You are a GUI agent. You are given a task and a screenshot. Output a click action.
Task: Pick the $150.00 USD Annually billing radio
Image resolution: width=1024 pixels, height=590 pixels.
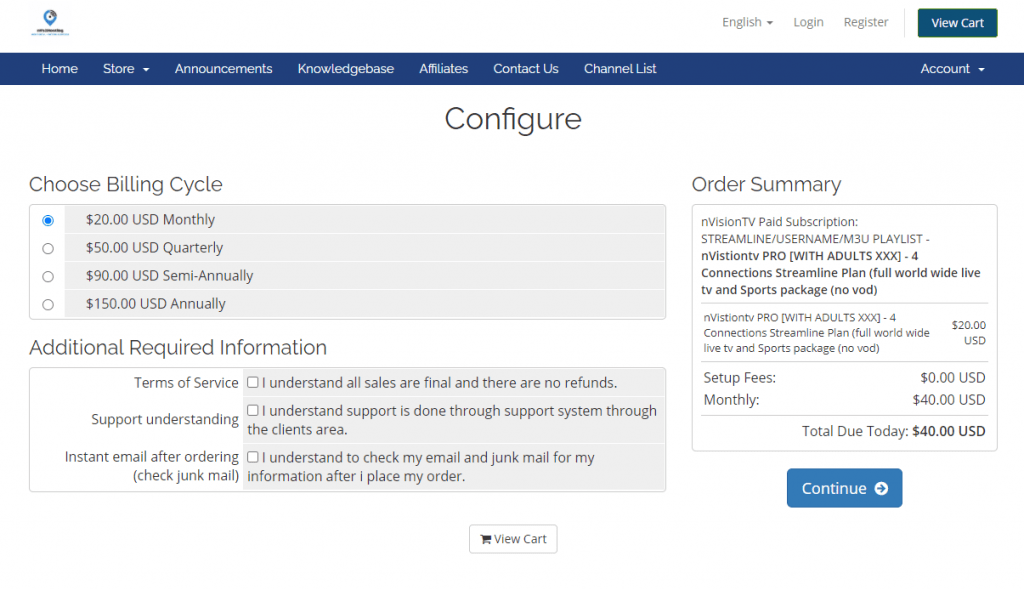coord(48,304)
